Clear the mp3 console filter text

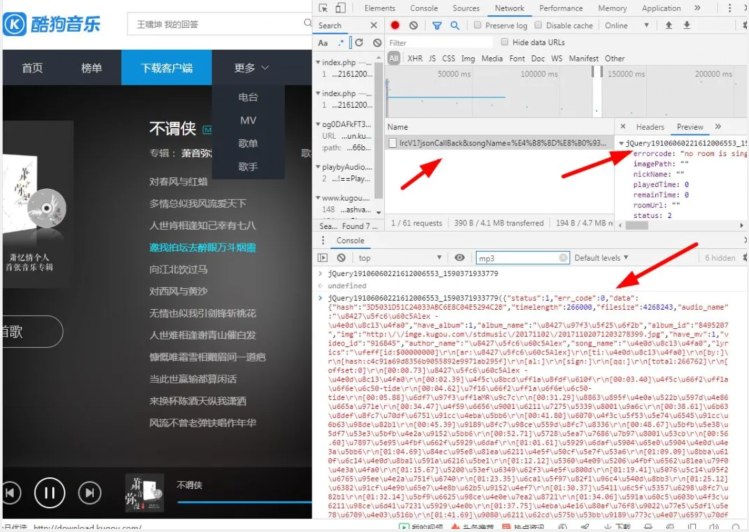coord(563,258)
